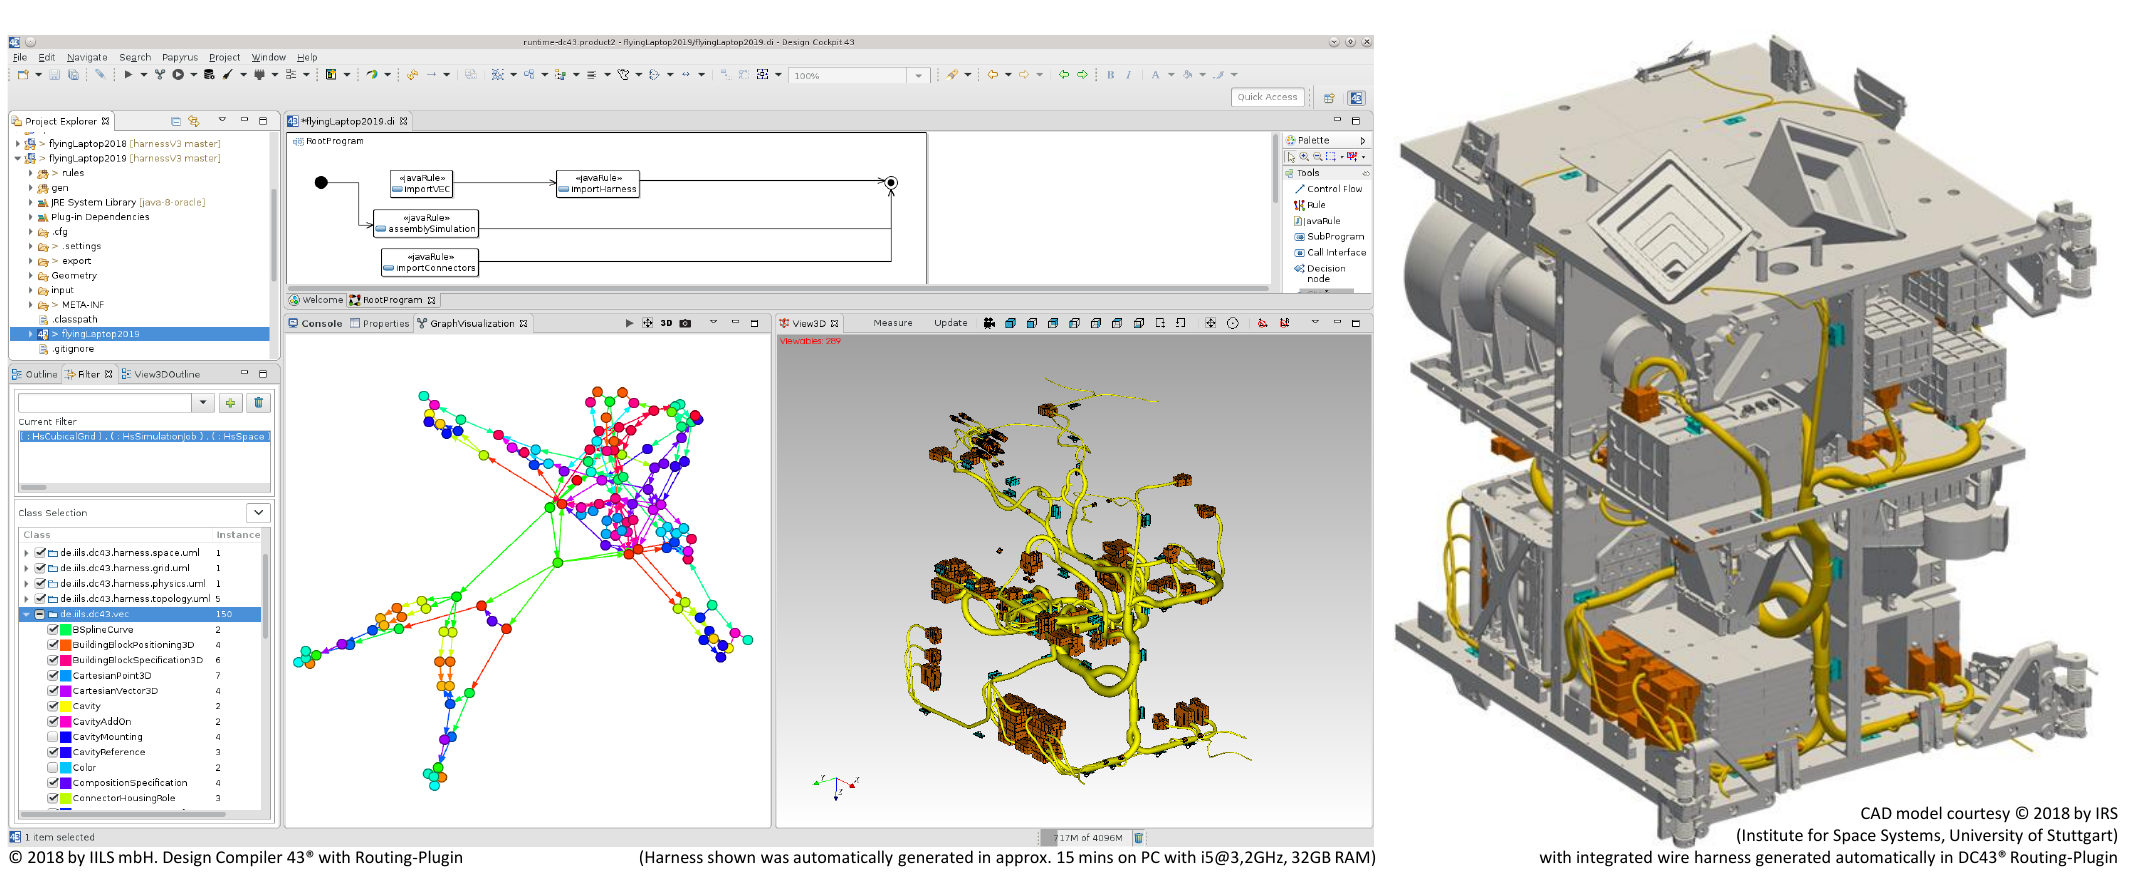Viewport: 2132px width, 886px height.
Task: Add a filter with the green plus icon
Action: [x=230, y=403]
